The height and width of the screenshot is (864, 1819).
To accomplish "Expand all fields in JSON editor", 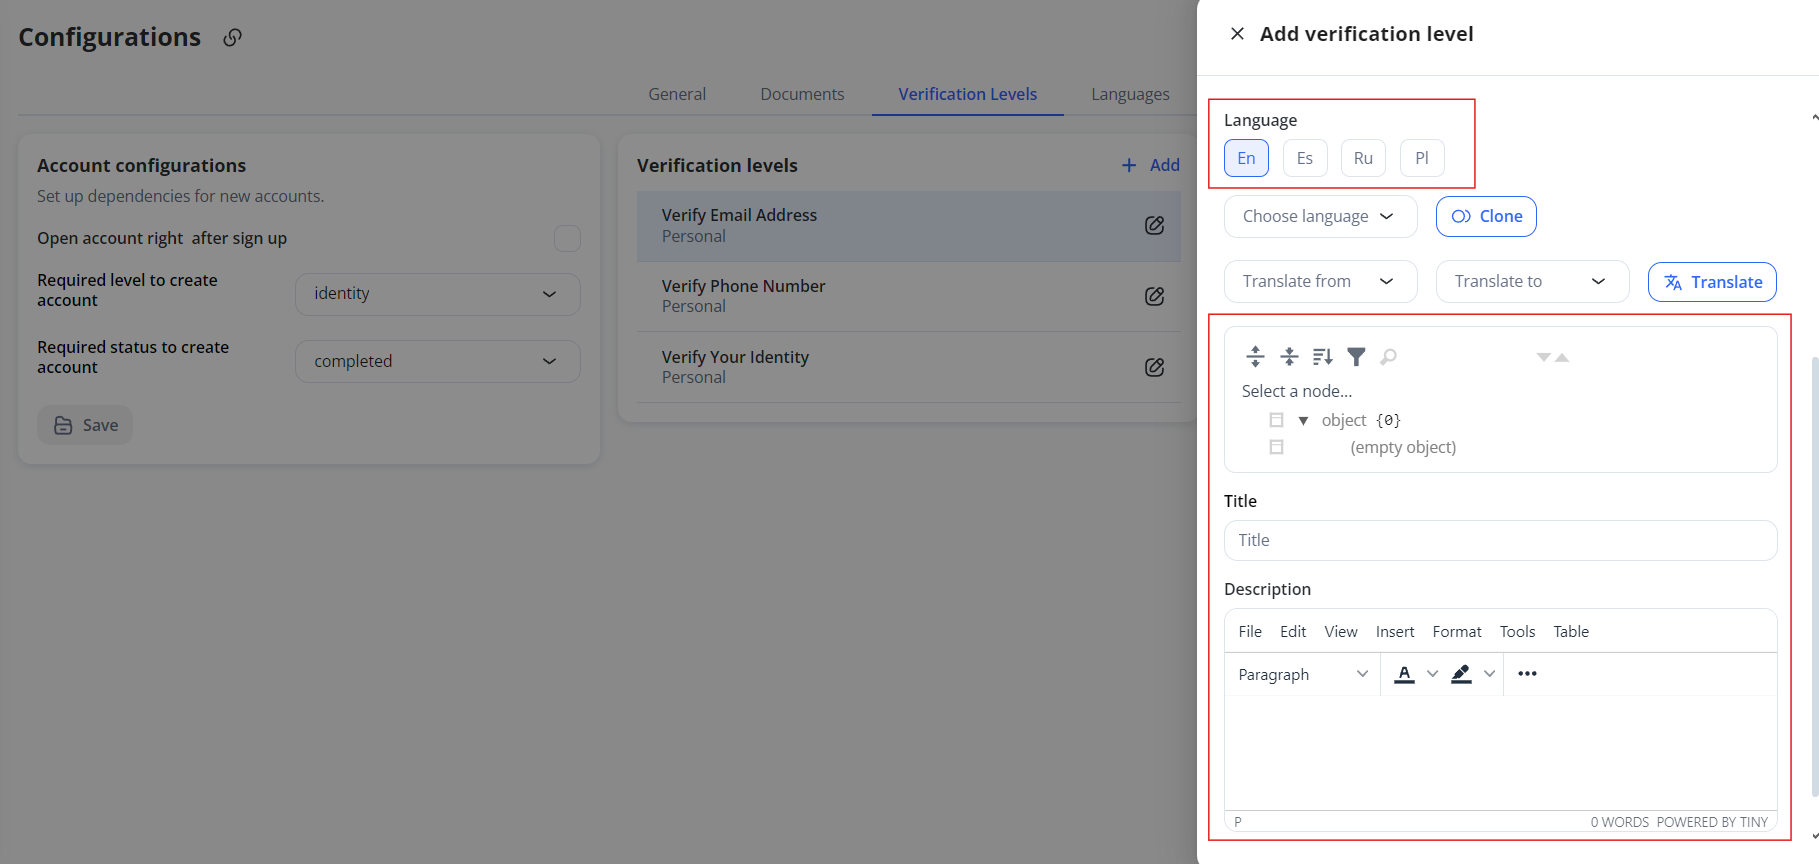I will (x=1255, y=357).
